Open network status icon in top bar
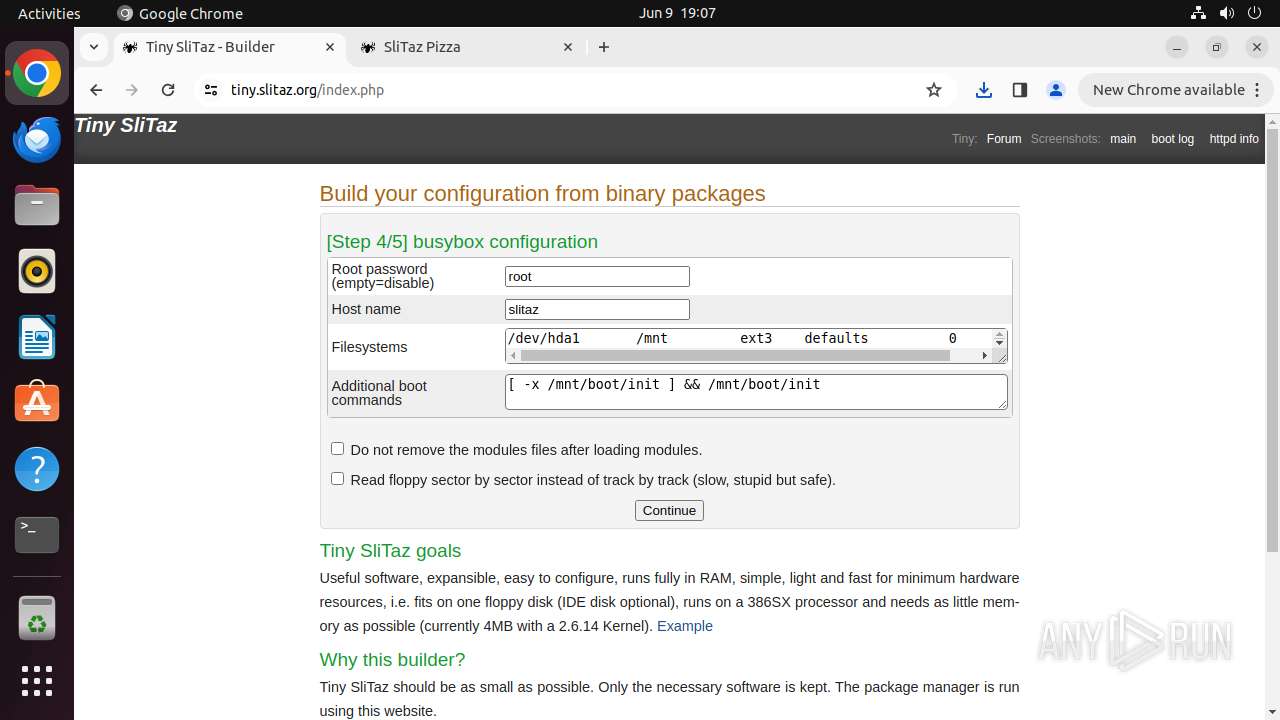 [1199, 13]
